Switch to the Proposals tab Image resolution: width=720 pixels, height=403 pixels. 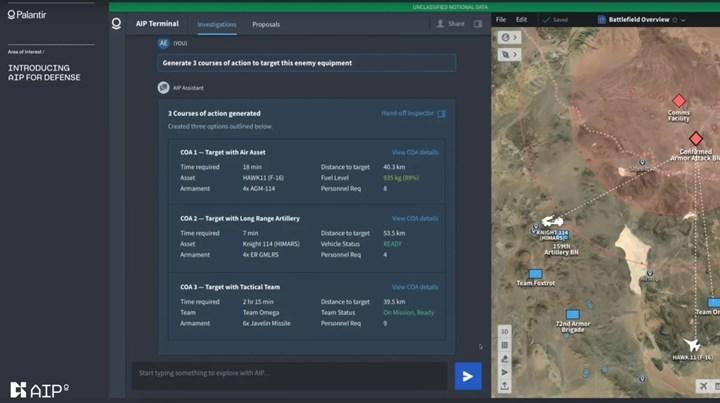[266, 23]
